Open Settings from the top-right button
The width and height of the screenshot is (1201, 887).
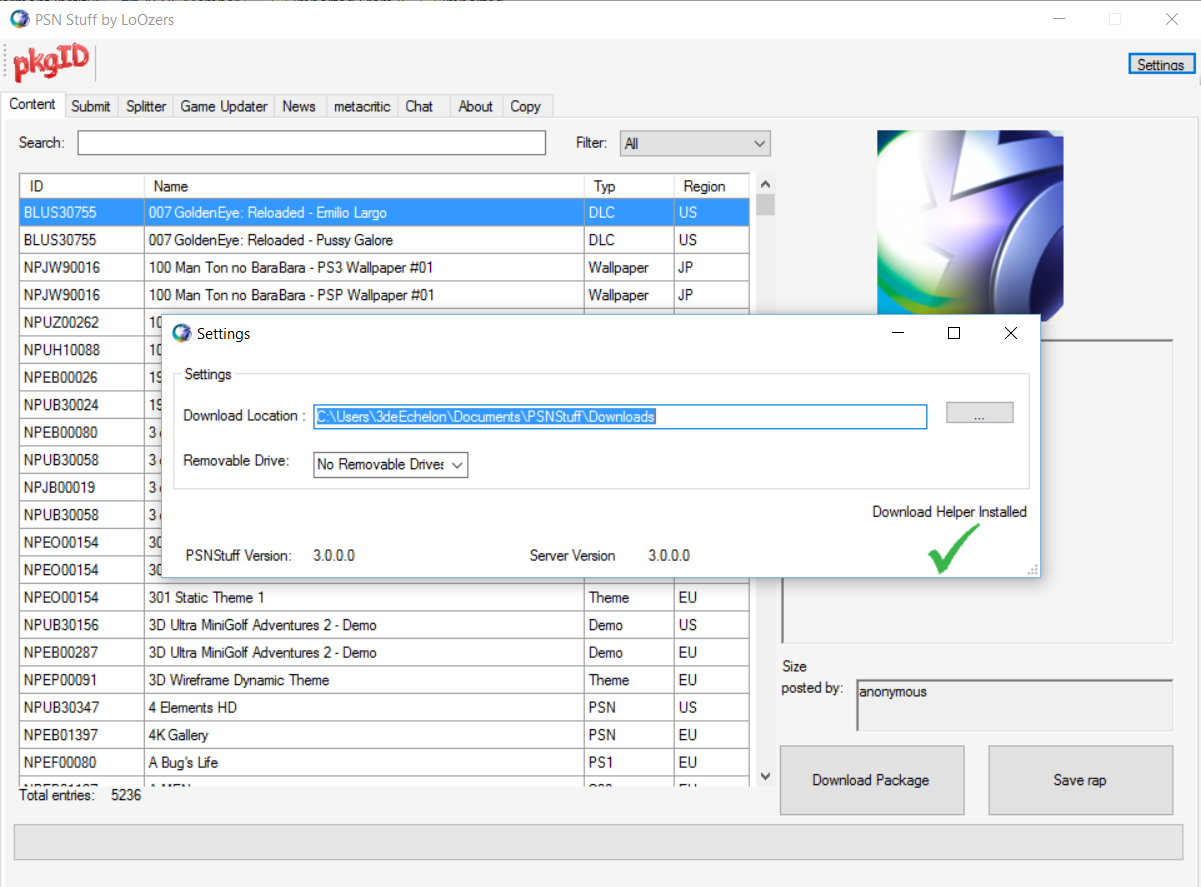tap(1160, 64)
